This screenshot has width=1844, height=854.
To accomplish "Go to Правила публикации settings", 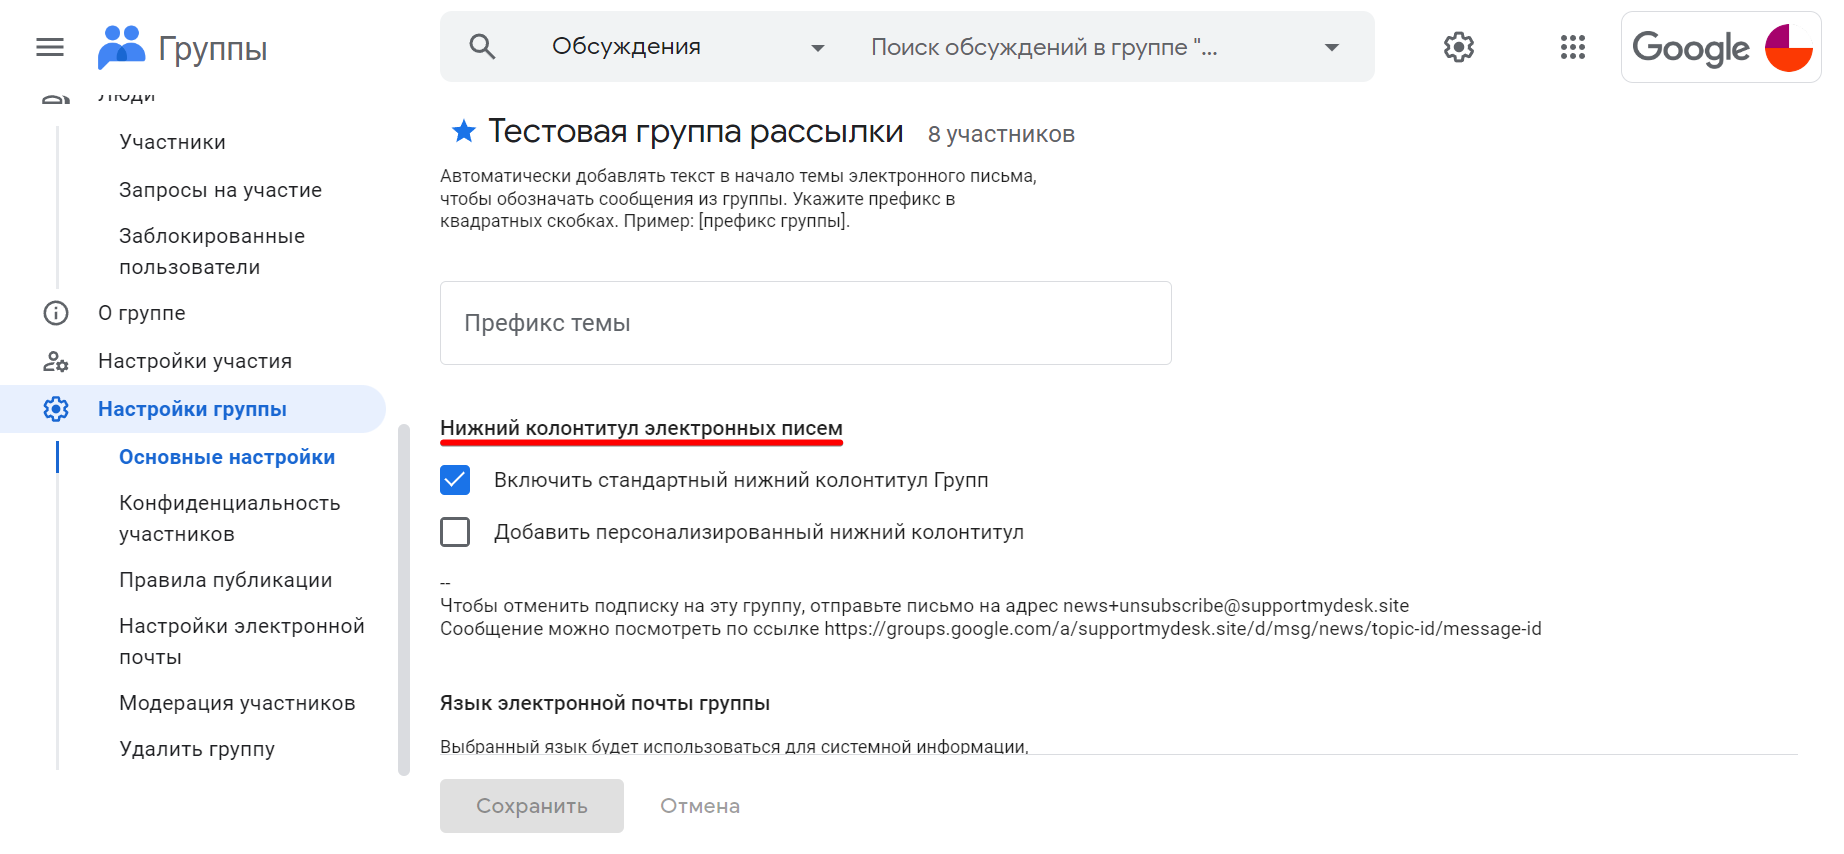I will 225,580.
